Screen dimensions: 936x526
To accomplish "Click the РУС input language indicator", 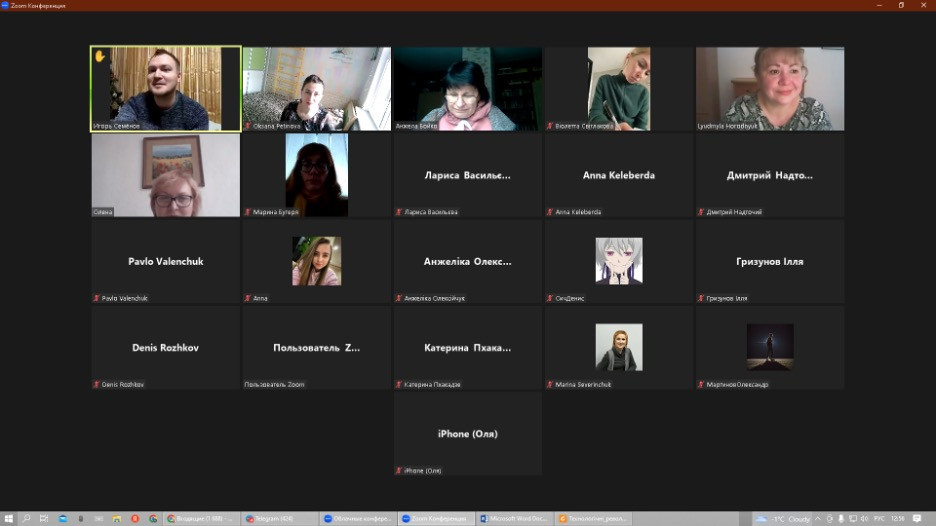I will point(879,519).
